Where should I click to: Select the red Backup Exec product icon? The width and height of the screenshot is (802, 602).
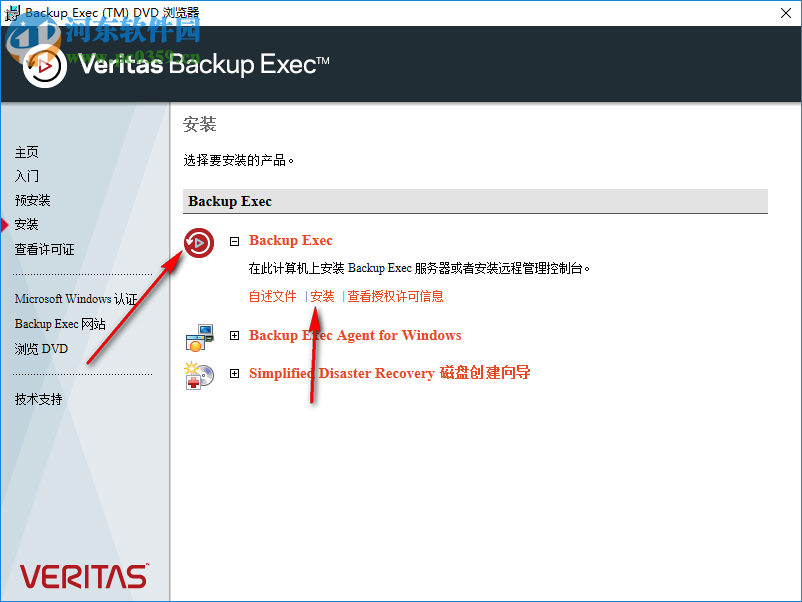(x=199, y=243)
